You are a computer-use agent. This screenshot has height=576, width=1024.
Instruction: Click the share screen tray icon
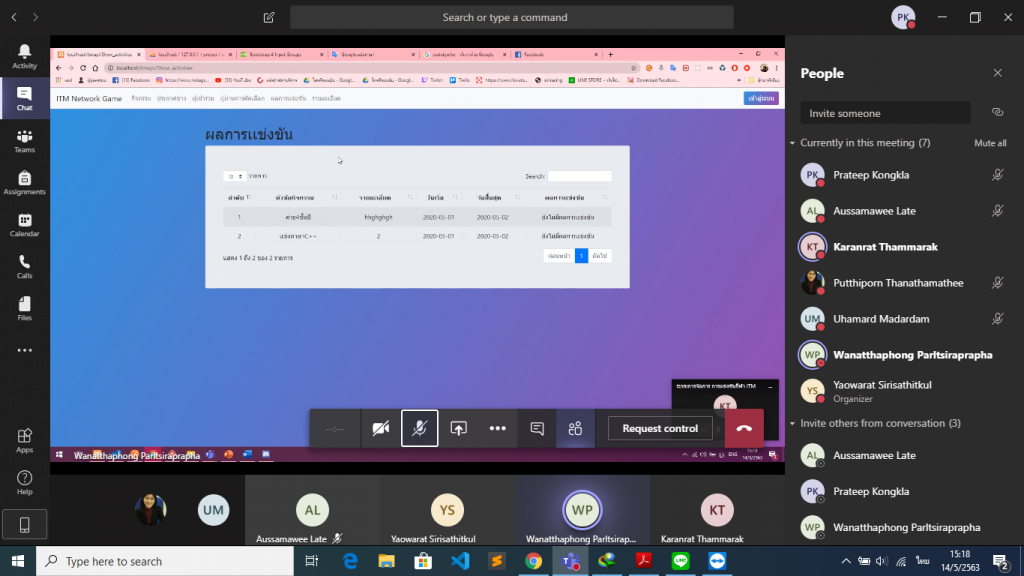(459, 428)
